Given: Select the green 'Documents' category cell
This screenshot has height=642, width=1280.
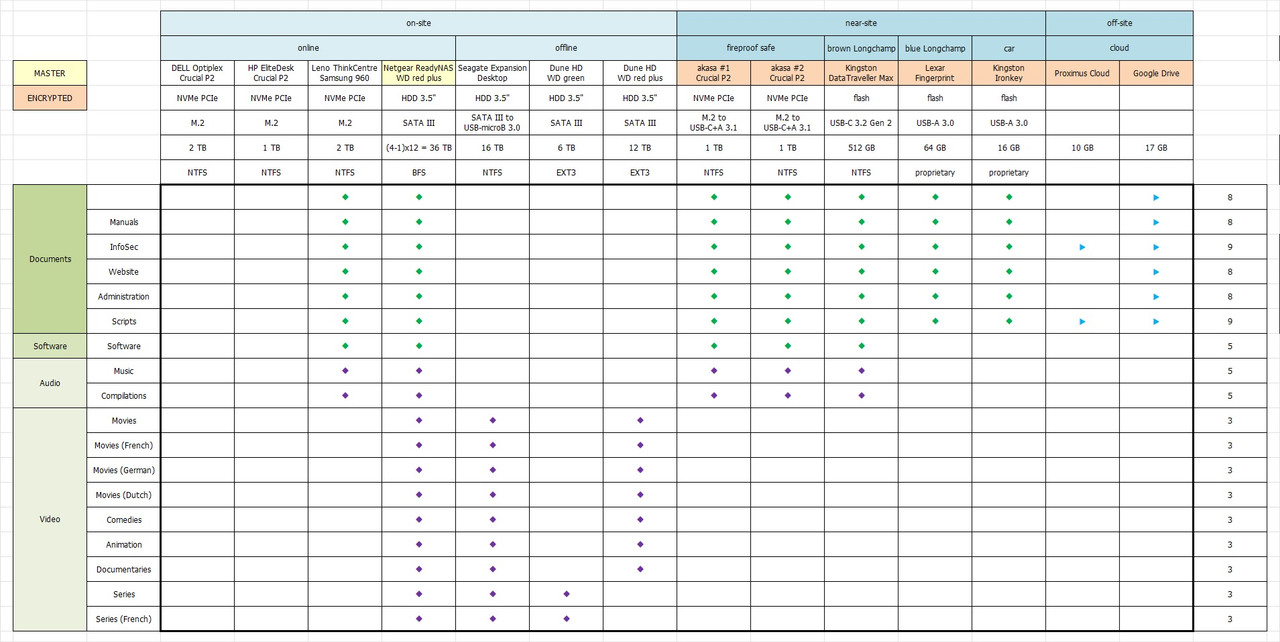Looking at the screenshot, I should click(x=50, y=259).
